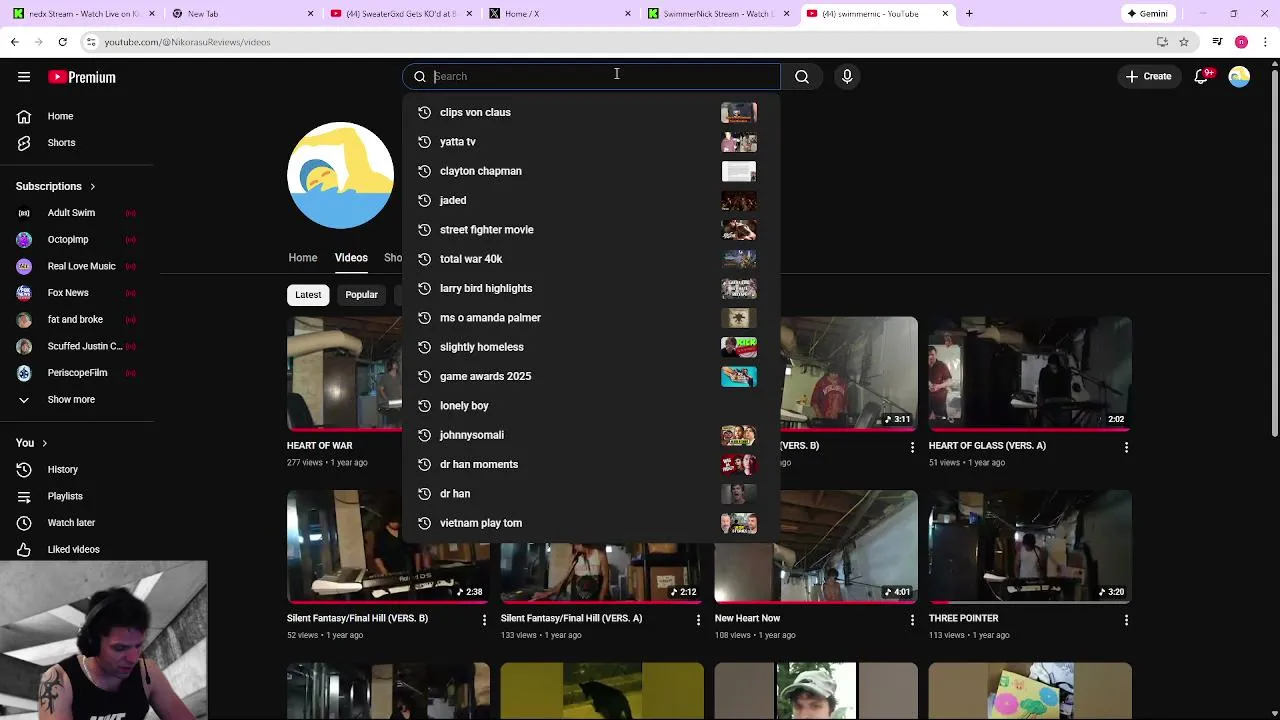Switch to channel Videos tab

(x=351, y=257)
